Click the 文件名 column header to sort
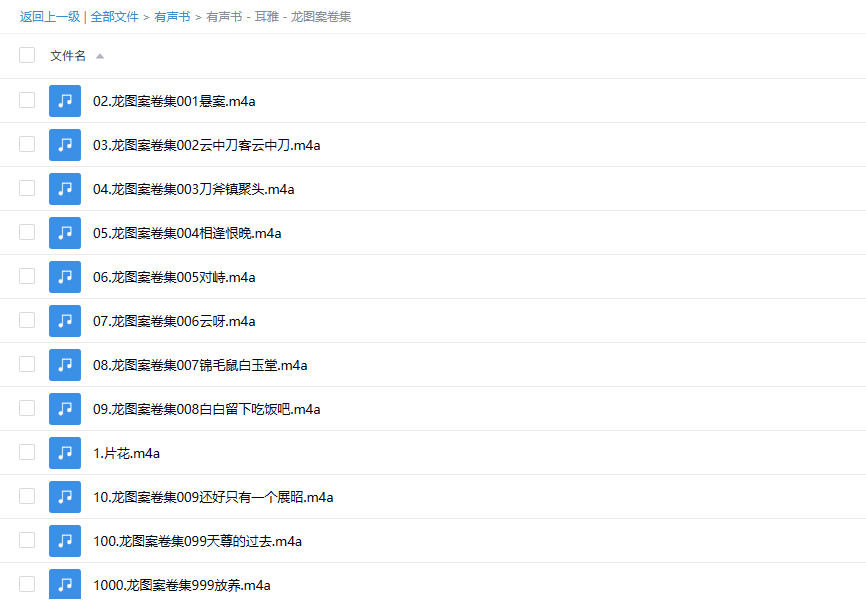The width and height of the screenshot is (866, 604). tap(70, 56)
